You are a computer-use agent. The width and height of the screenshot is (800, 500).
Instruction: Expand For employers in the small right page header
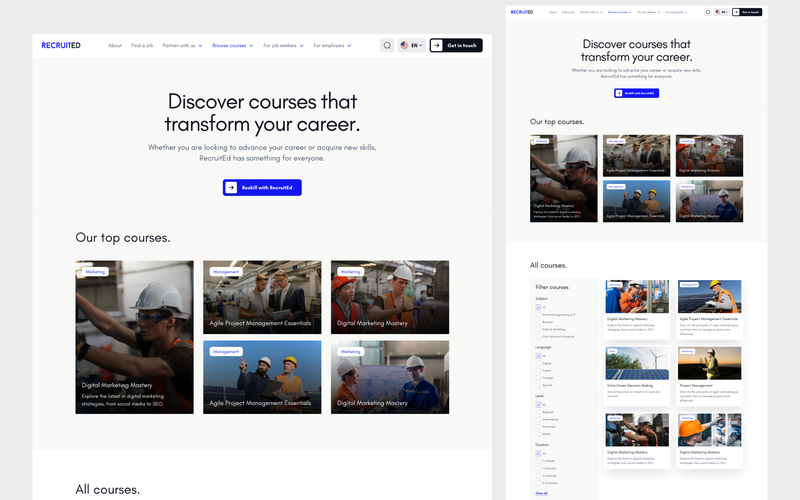pyautogui.click(x=677, y=12)
